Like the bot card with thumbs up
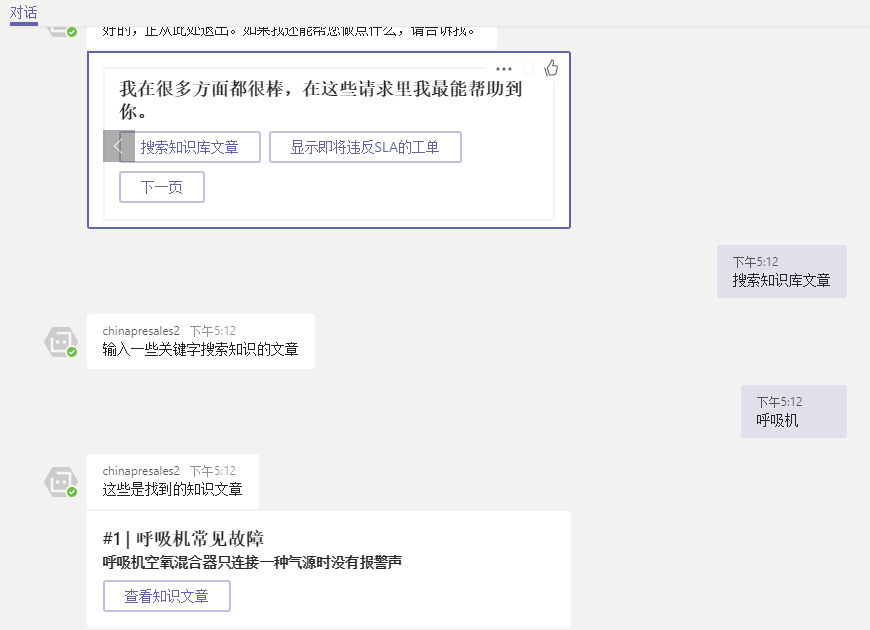This screenshot has width=870, height=630. pos(551,68)
